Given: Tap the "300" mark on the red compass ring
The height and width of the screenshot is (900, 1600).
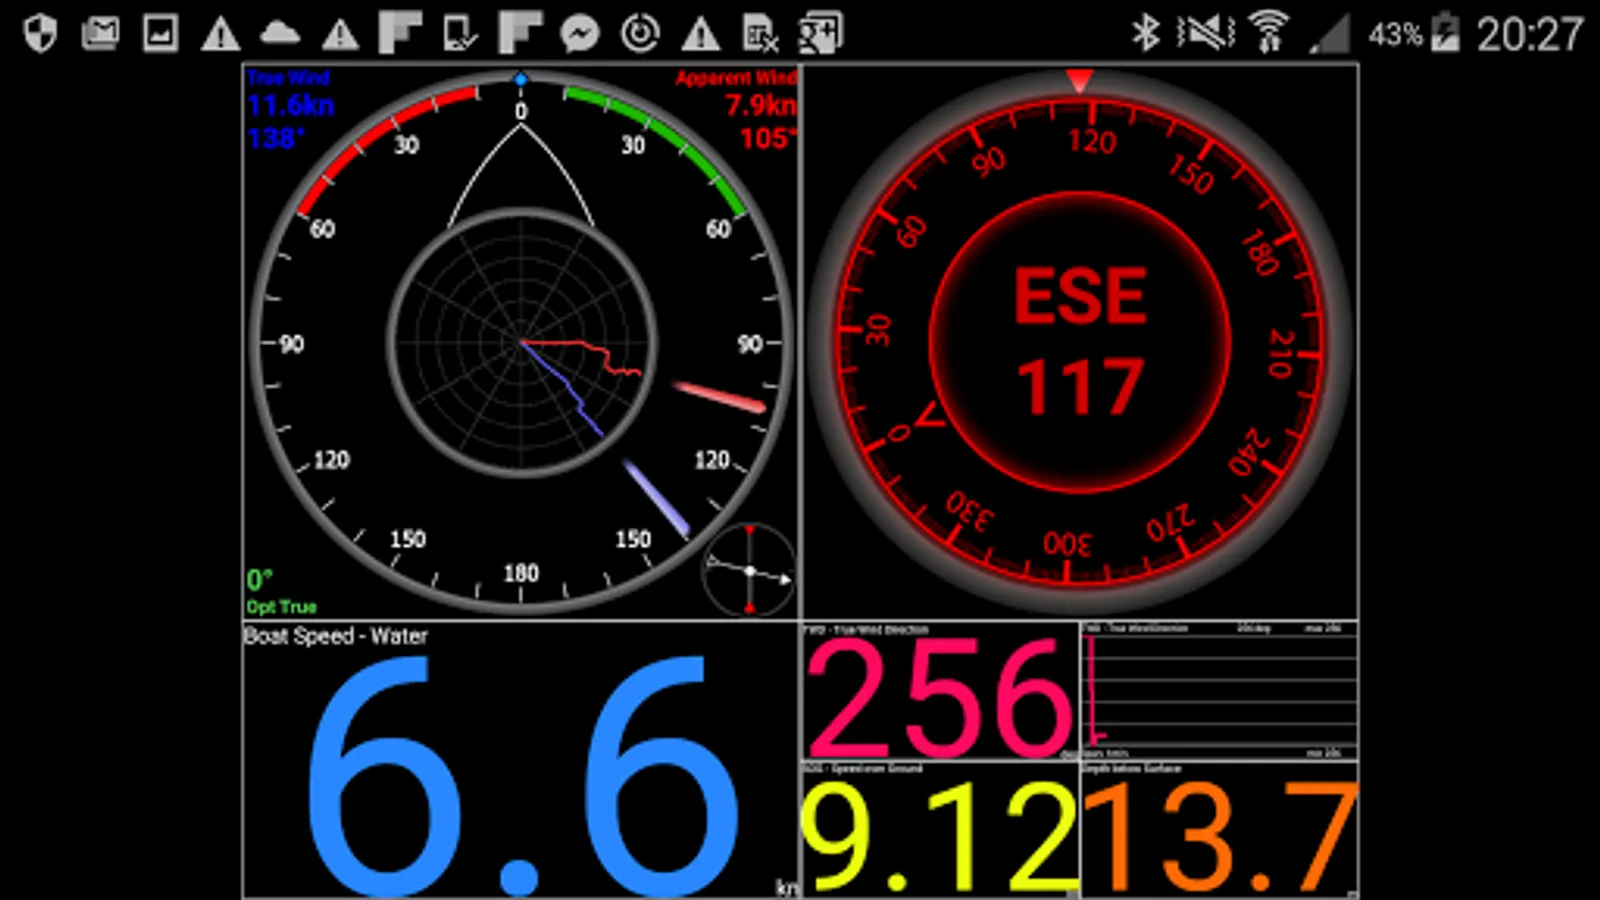Looking at the screenshot, I should pos(1067,544).
